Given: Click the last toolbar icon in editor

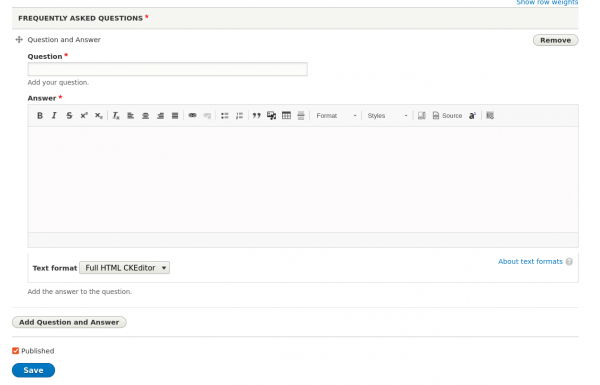Looking at the screenshot, I should [490, 116].
